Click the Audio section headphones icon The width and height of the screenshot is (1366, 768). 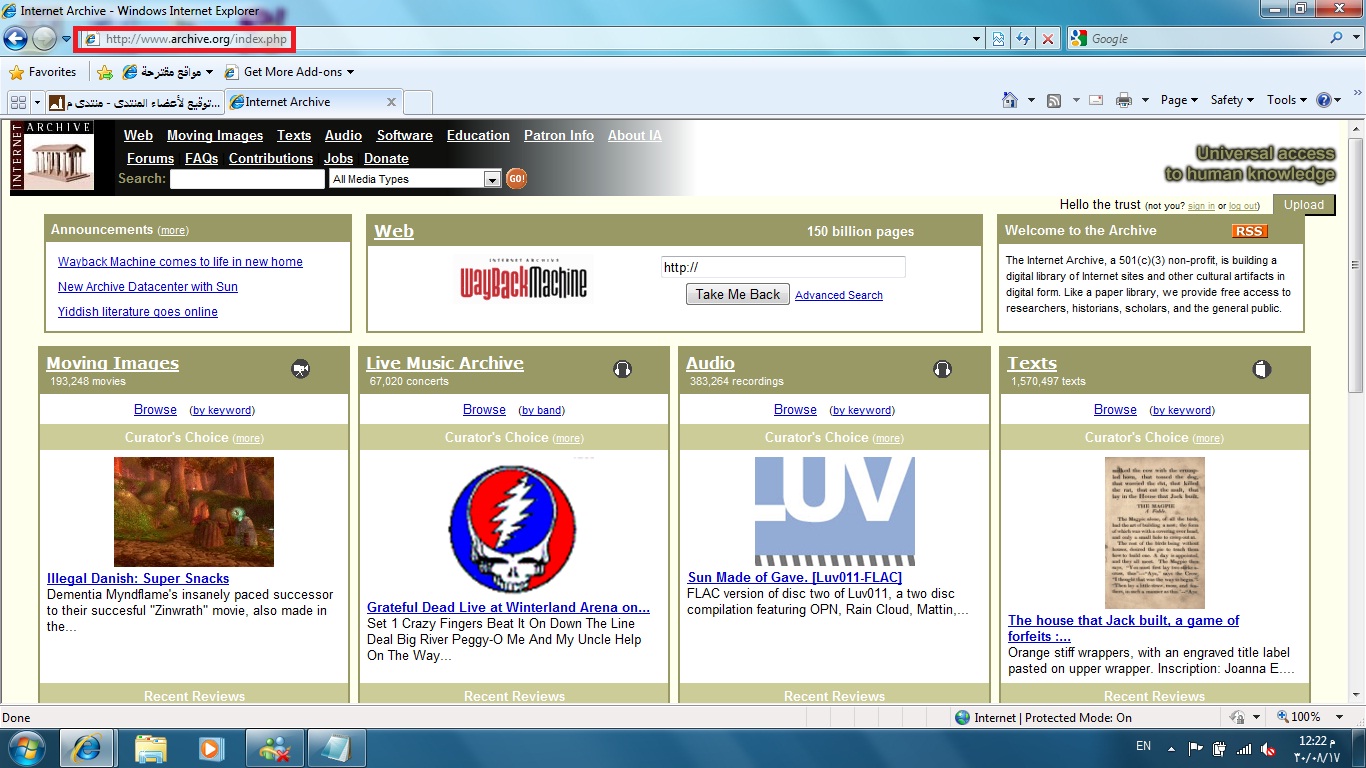pyautogui.click(x=942, y=369)
